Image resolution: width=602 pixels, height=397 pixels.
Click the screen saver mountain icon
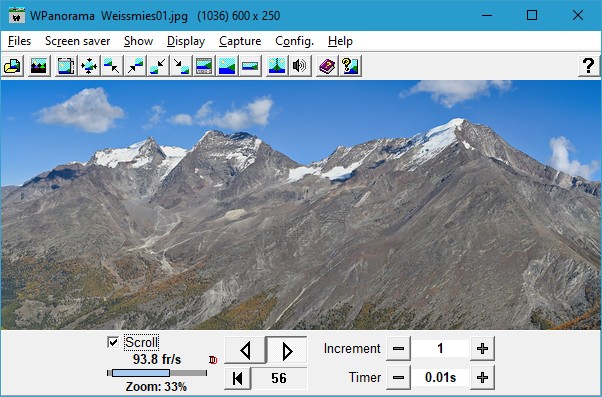click(x=39, y=66)
